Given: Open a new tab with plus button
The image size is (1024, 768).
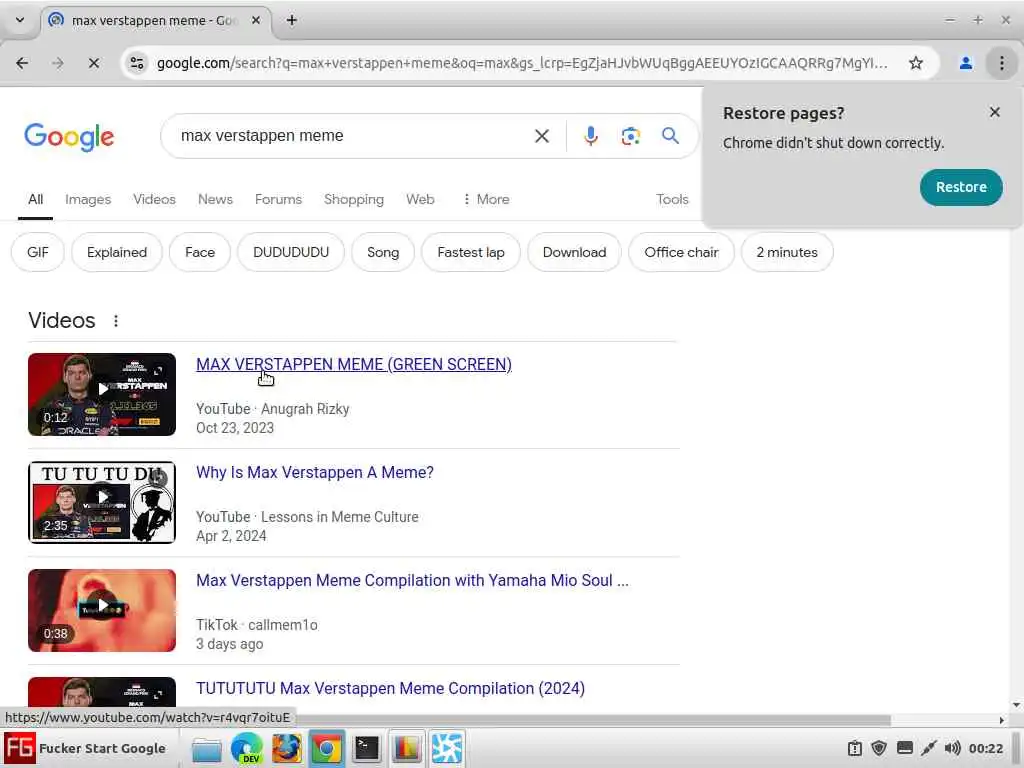Looking at the screenshot, I should tap(291, 20).
